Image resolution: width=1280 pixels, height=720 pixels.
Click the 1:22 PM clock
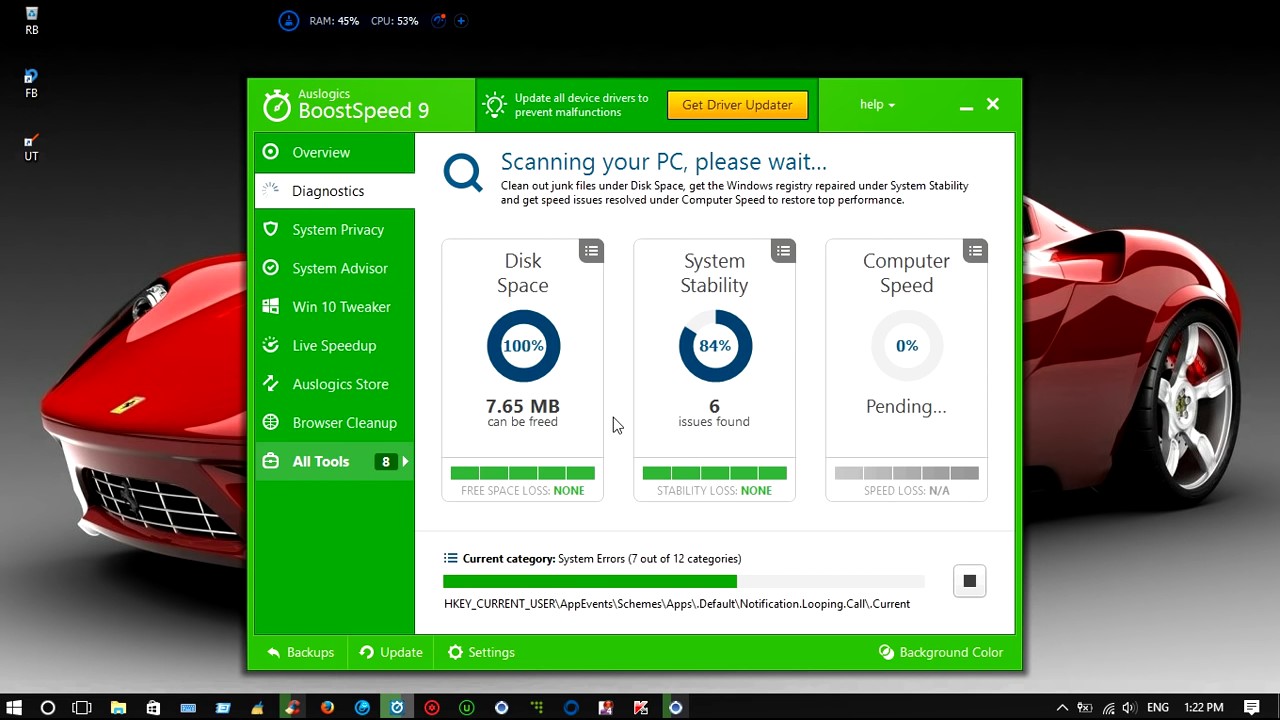(x=1204, y=707)
